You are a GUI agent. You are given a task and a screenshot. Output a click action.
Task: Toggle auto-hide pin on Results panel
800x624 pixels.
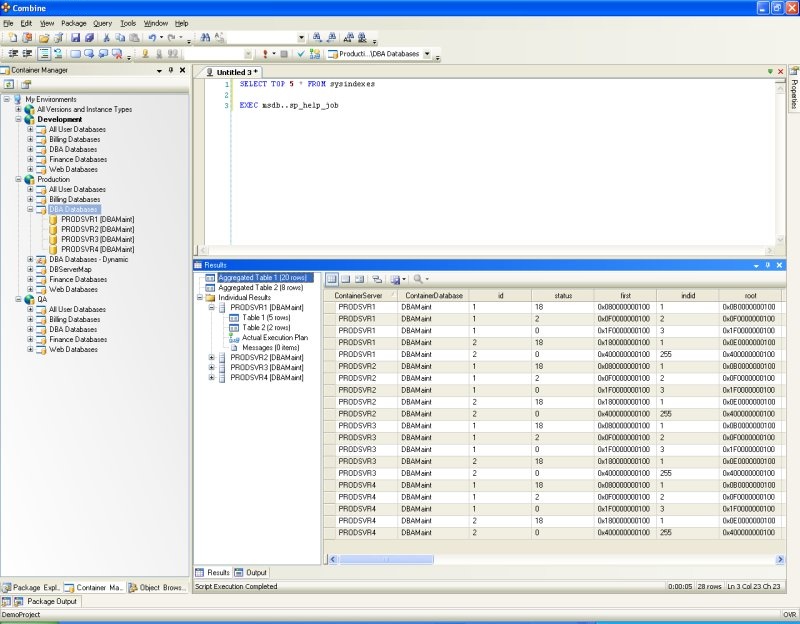769,265
